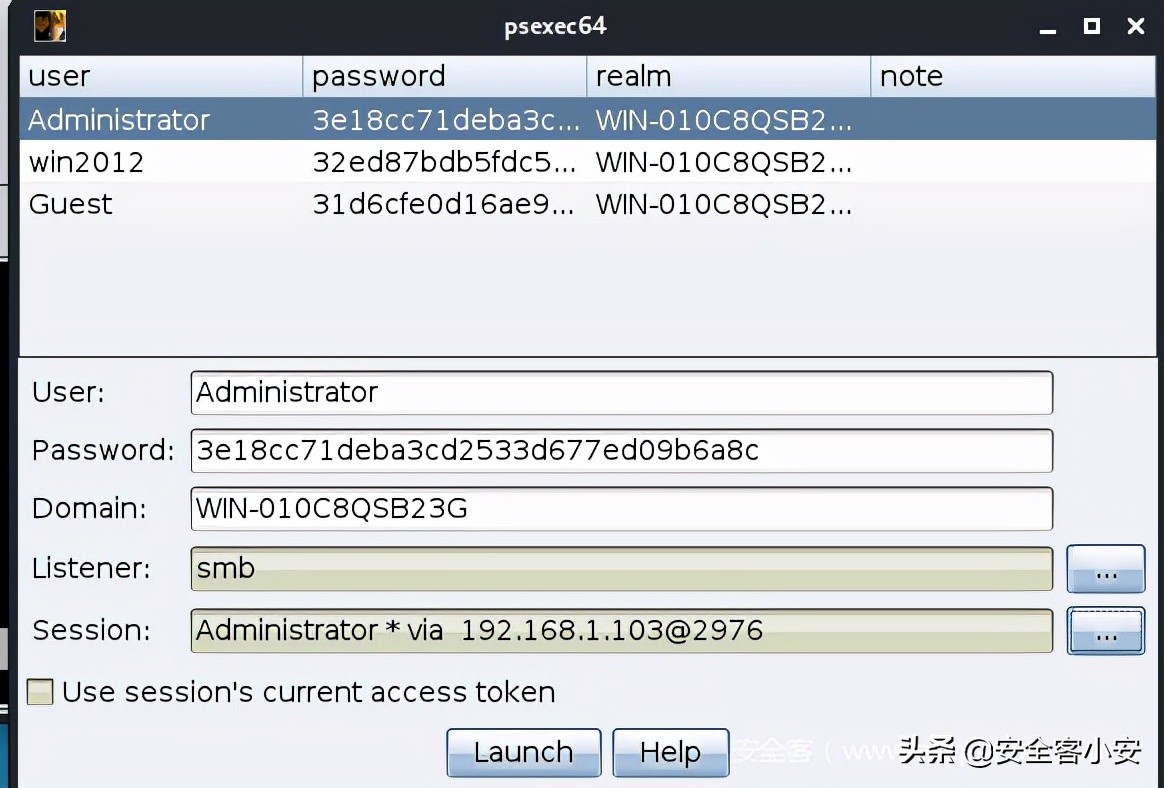1164x788 pixels.
Task: Open the Session browse button
Action: (x=1105, y=631)
